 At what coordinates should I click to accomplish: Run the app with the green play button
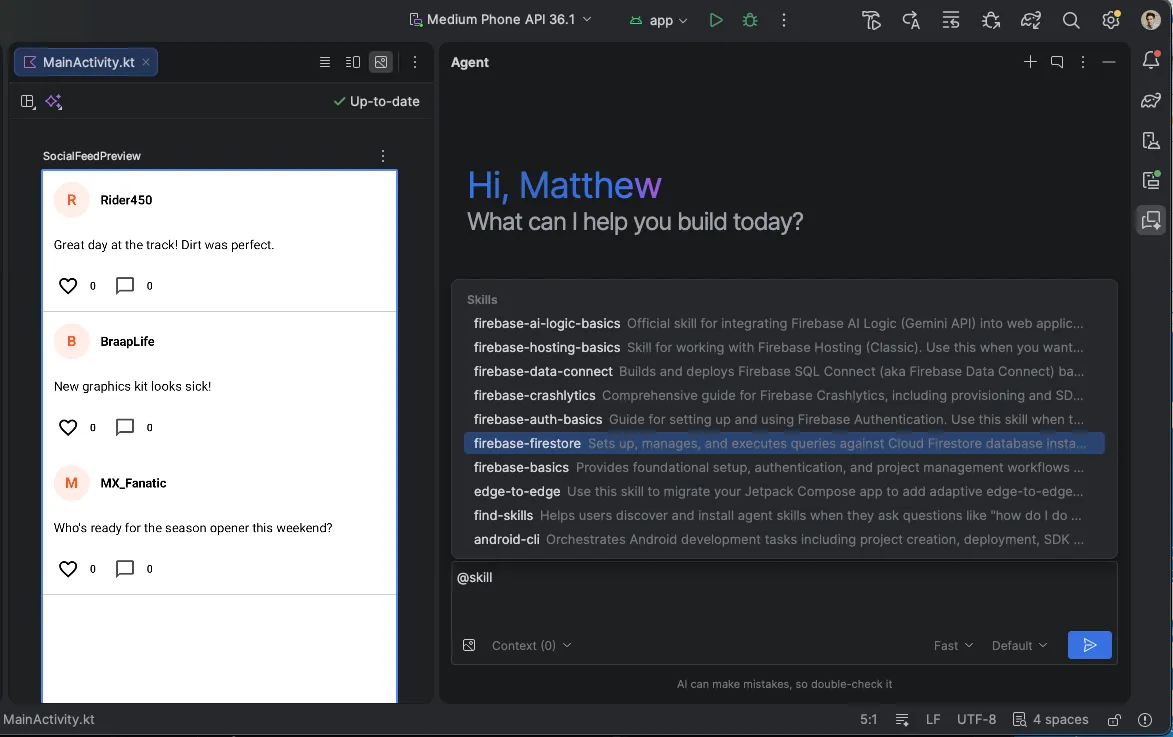tap(716, 20)
